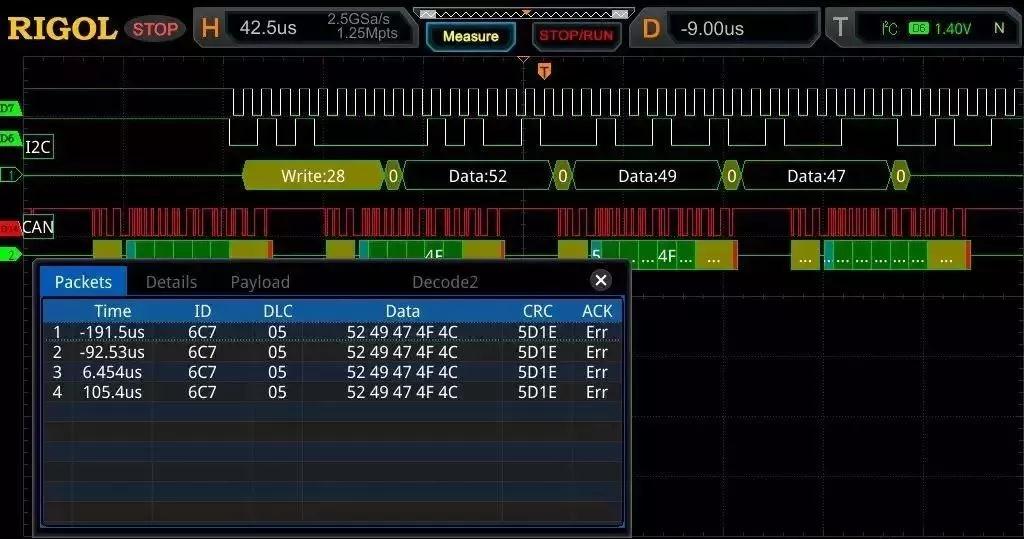The image size is (1024, 539).
Task: Switch to the Payload tab
Action: 260,282
